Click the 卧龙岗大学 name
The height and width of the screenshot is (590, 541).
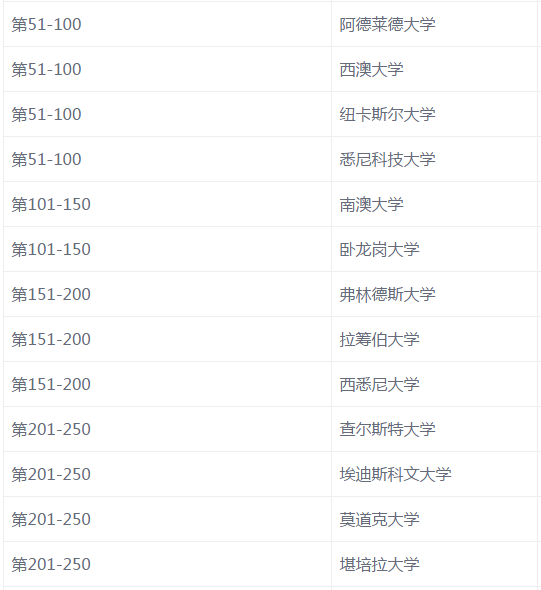click(x=379, y=249)
